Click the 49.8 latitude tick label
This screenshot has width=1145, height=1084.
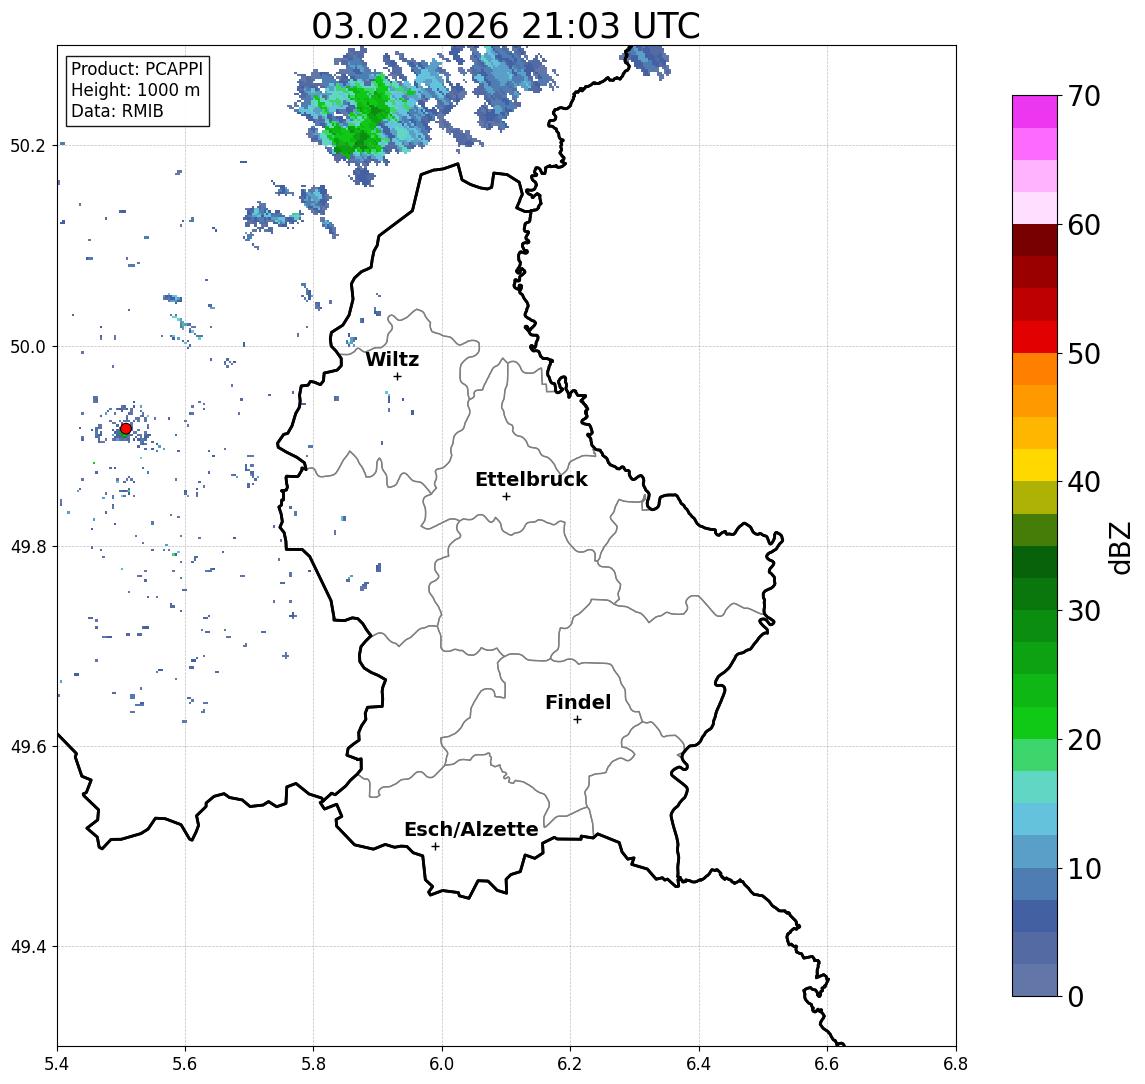(x=28, y=546)
